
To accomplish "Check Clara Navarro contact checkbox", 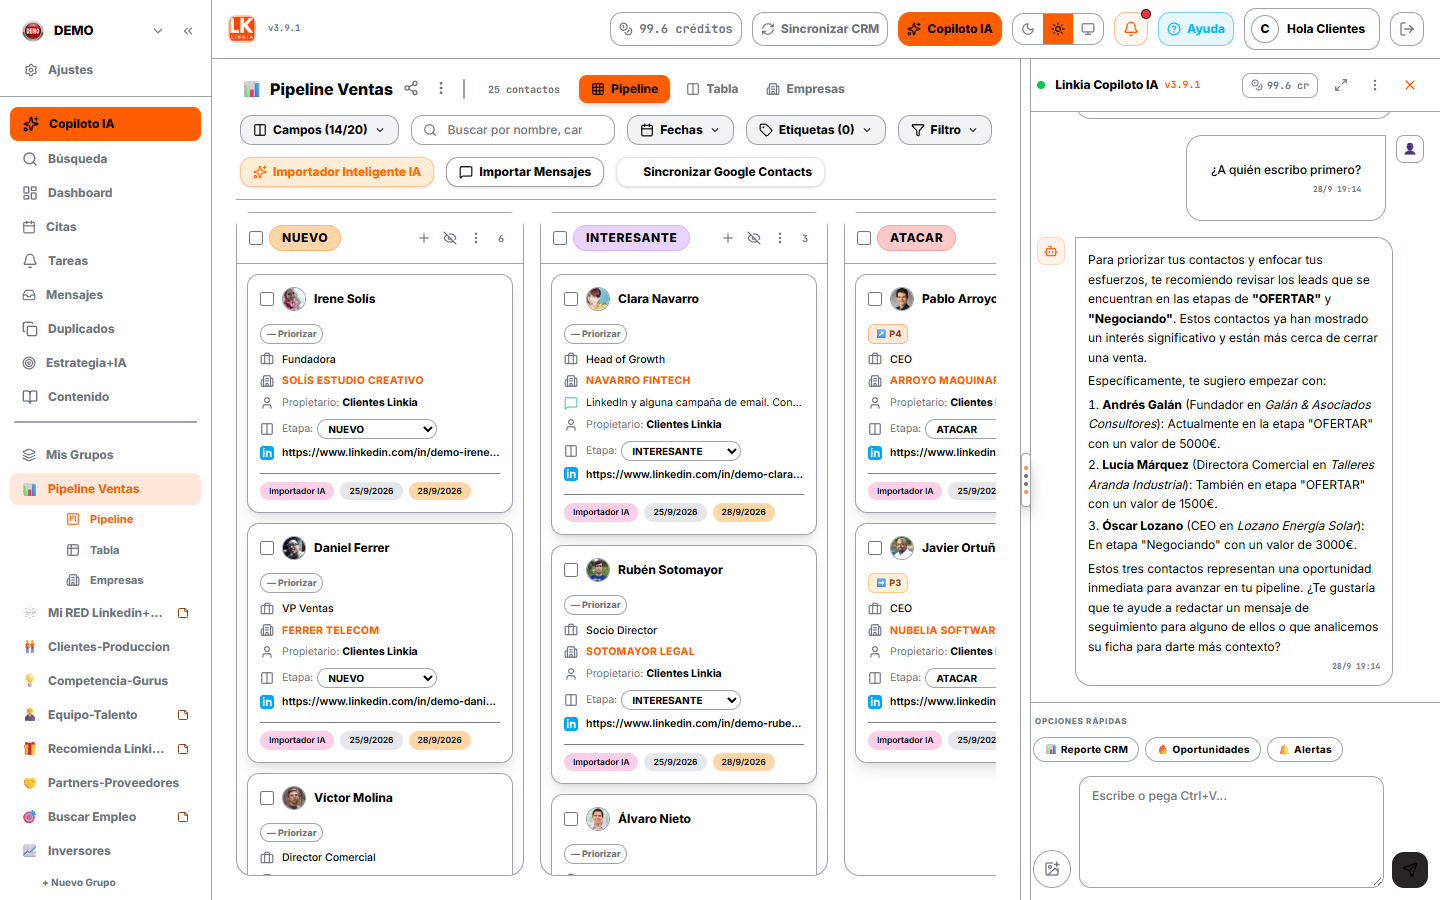I will (571, 299).
